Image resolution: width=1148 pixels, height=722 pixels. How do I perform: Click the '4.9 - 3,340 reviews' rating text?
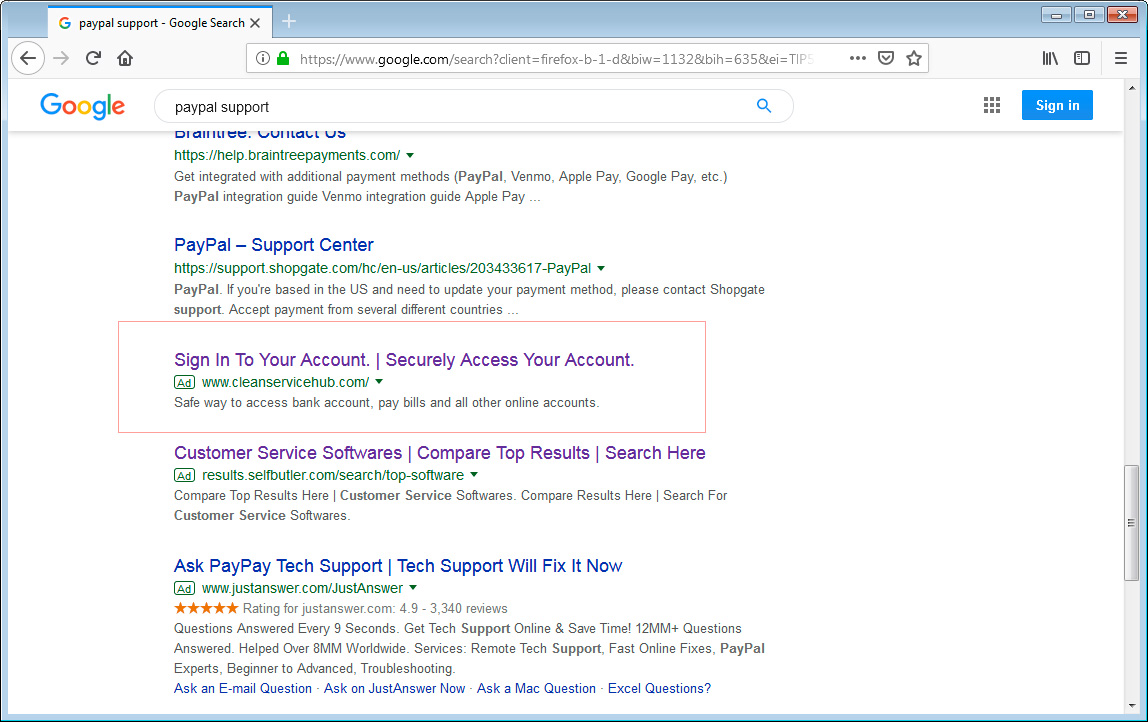[x=453, y=608]
